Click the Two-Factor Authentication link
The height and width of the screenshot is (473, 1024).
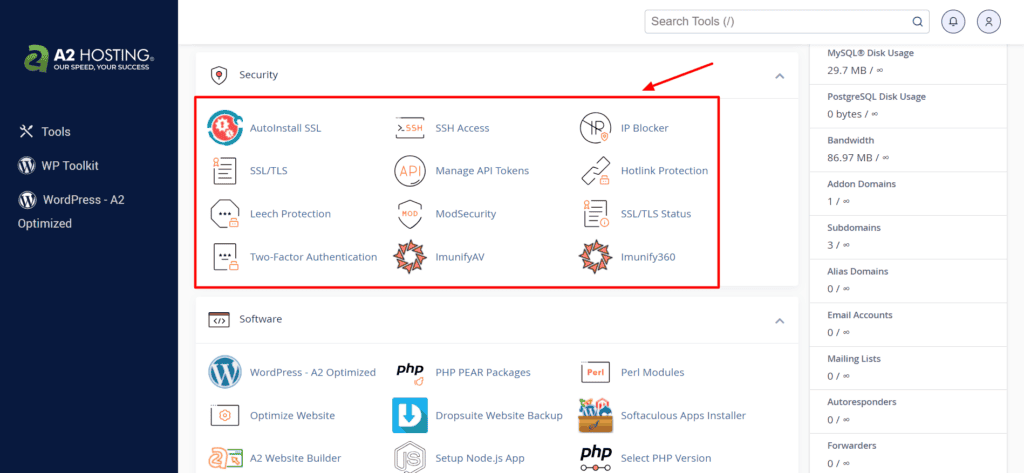coord(313,257)
